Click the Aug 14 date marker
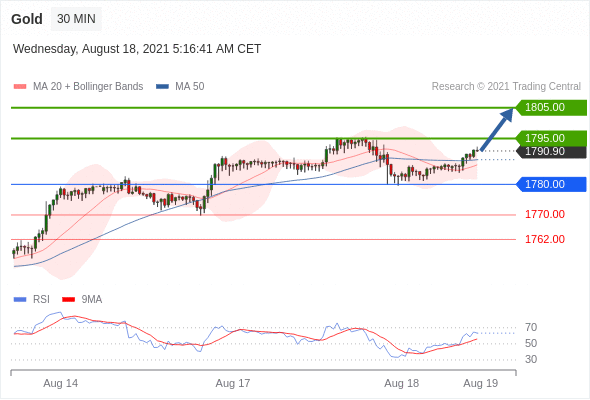The image size is (590, 400). (x=61, y=383)
